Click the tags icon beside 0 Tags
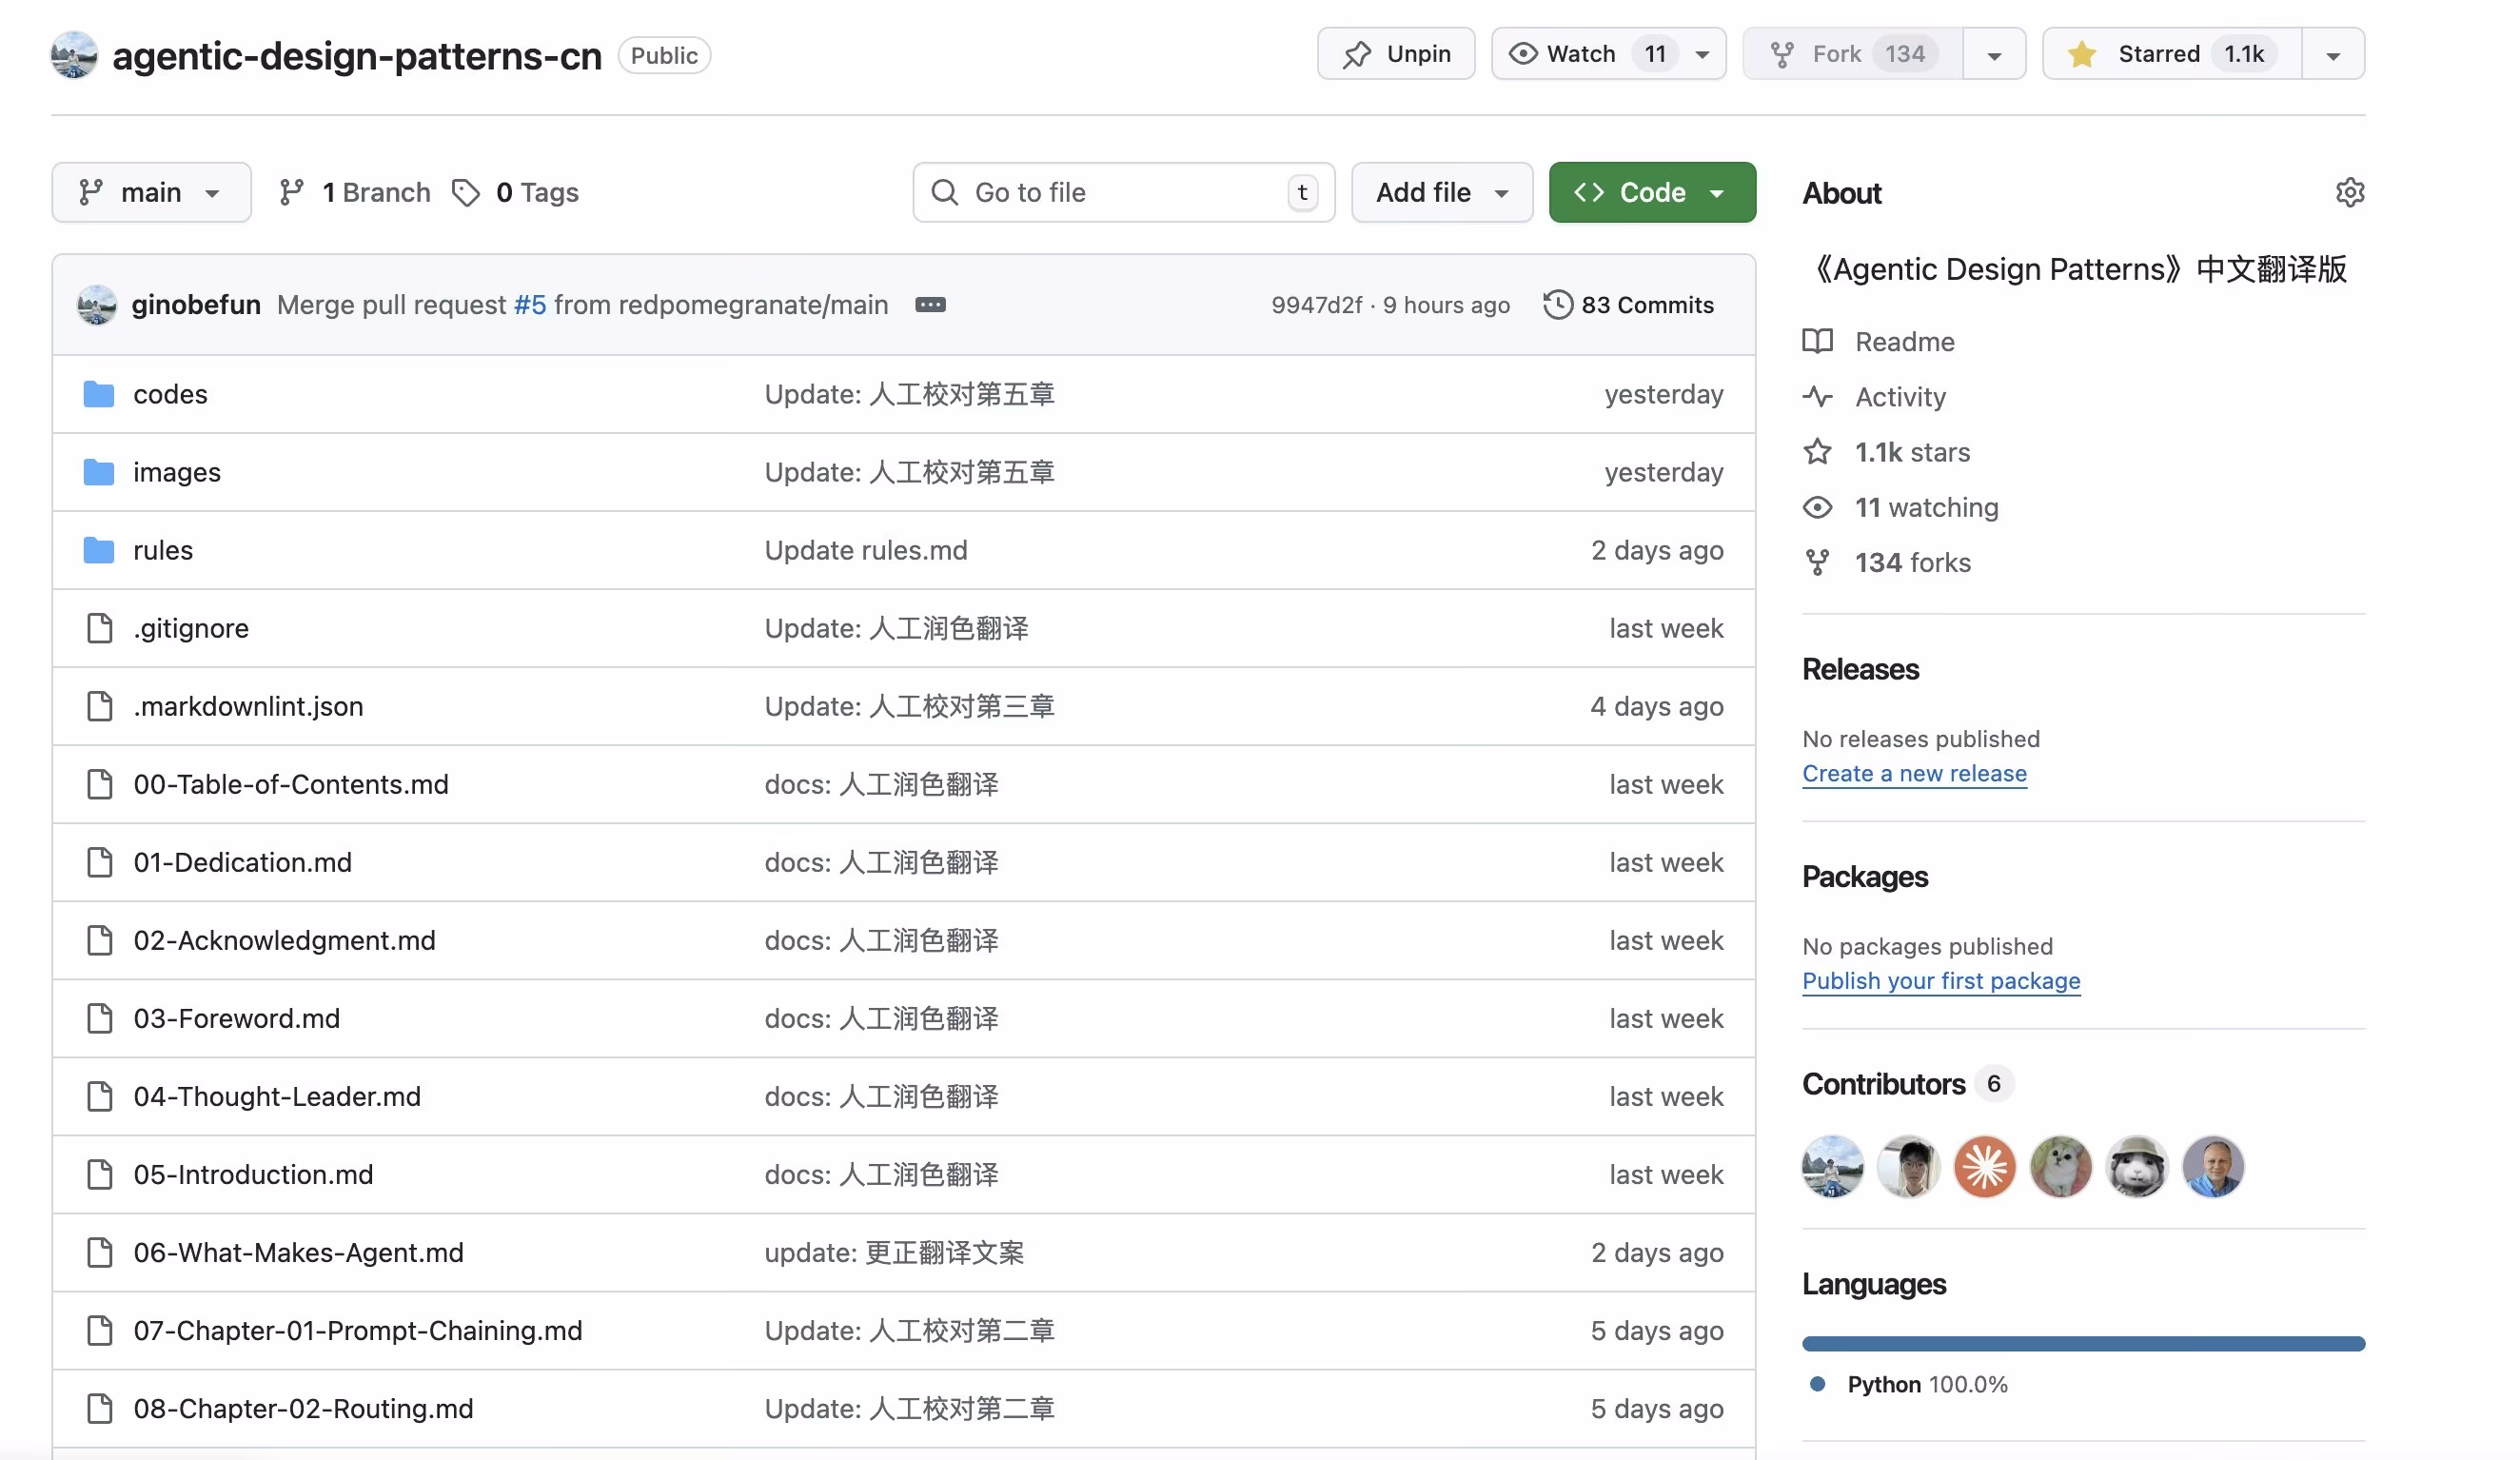 (x=466, y=192)
